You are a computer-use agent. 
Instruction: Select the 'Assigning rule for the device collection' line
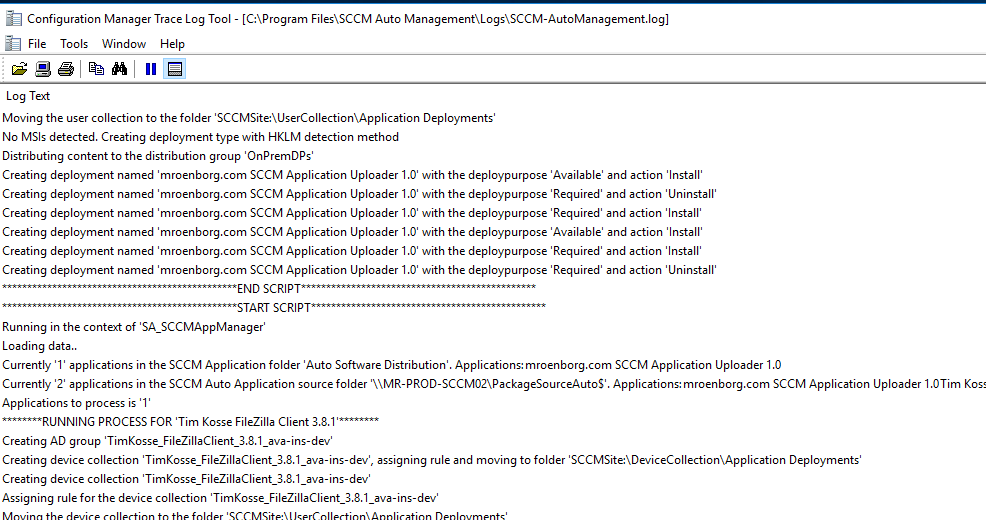click(x=220, y=497)
